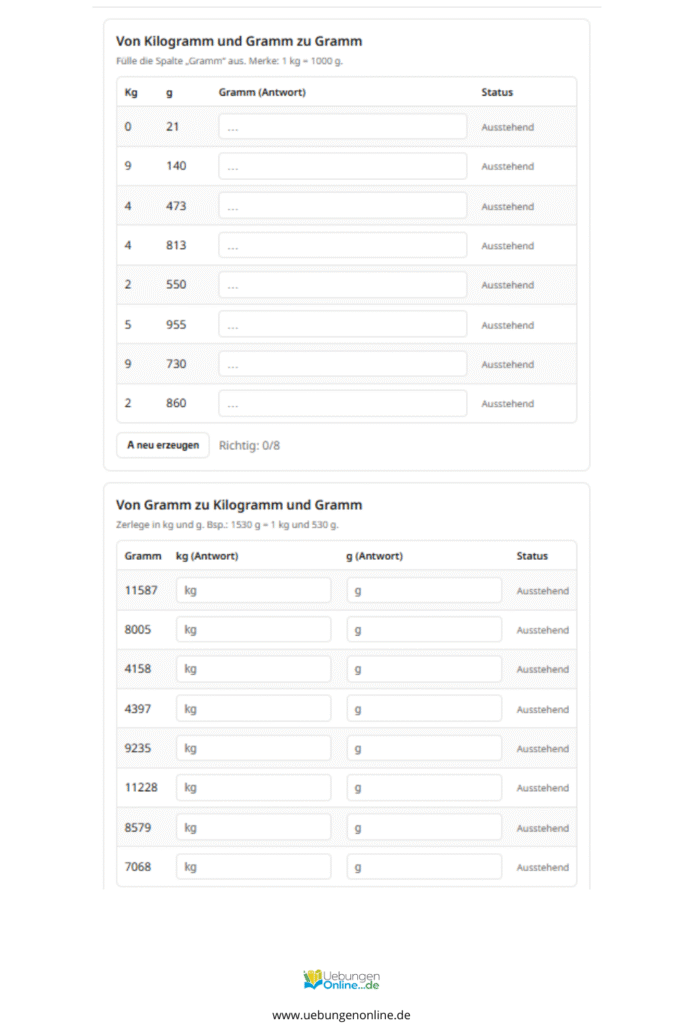Screen dimensions: 683x1024
Task: Click the Gramm answer field for 9 kg 730 g
Action: [x=342, y=364]
